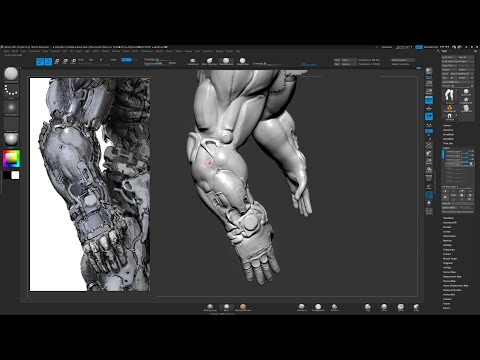
Task: Click the BPR render button on right shelf
Action: click(x=429, y=71)
